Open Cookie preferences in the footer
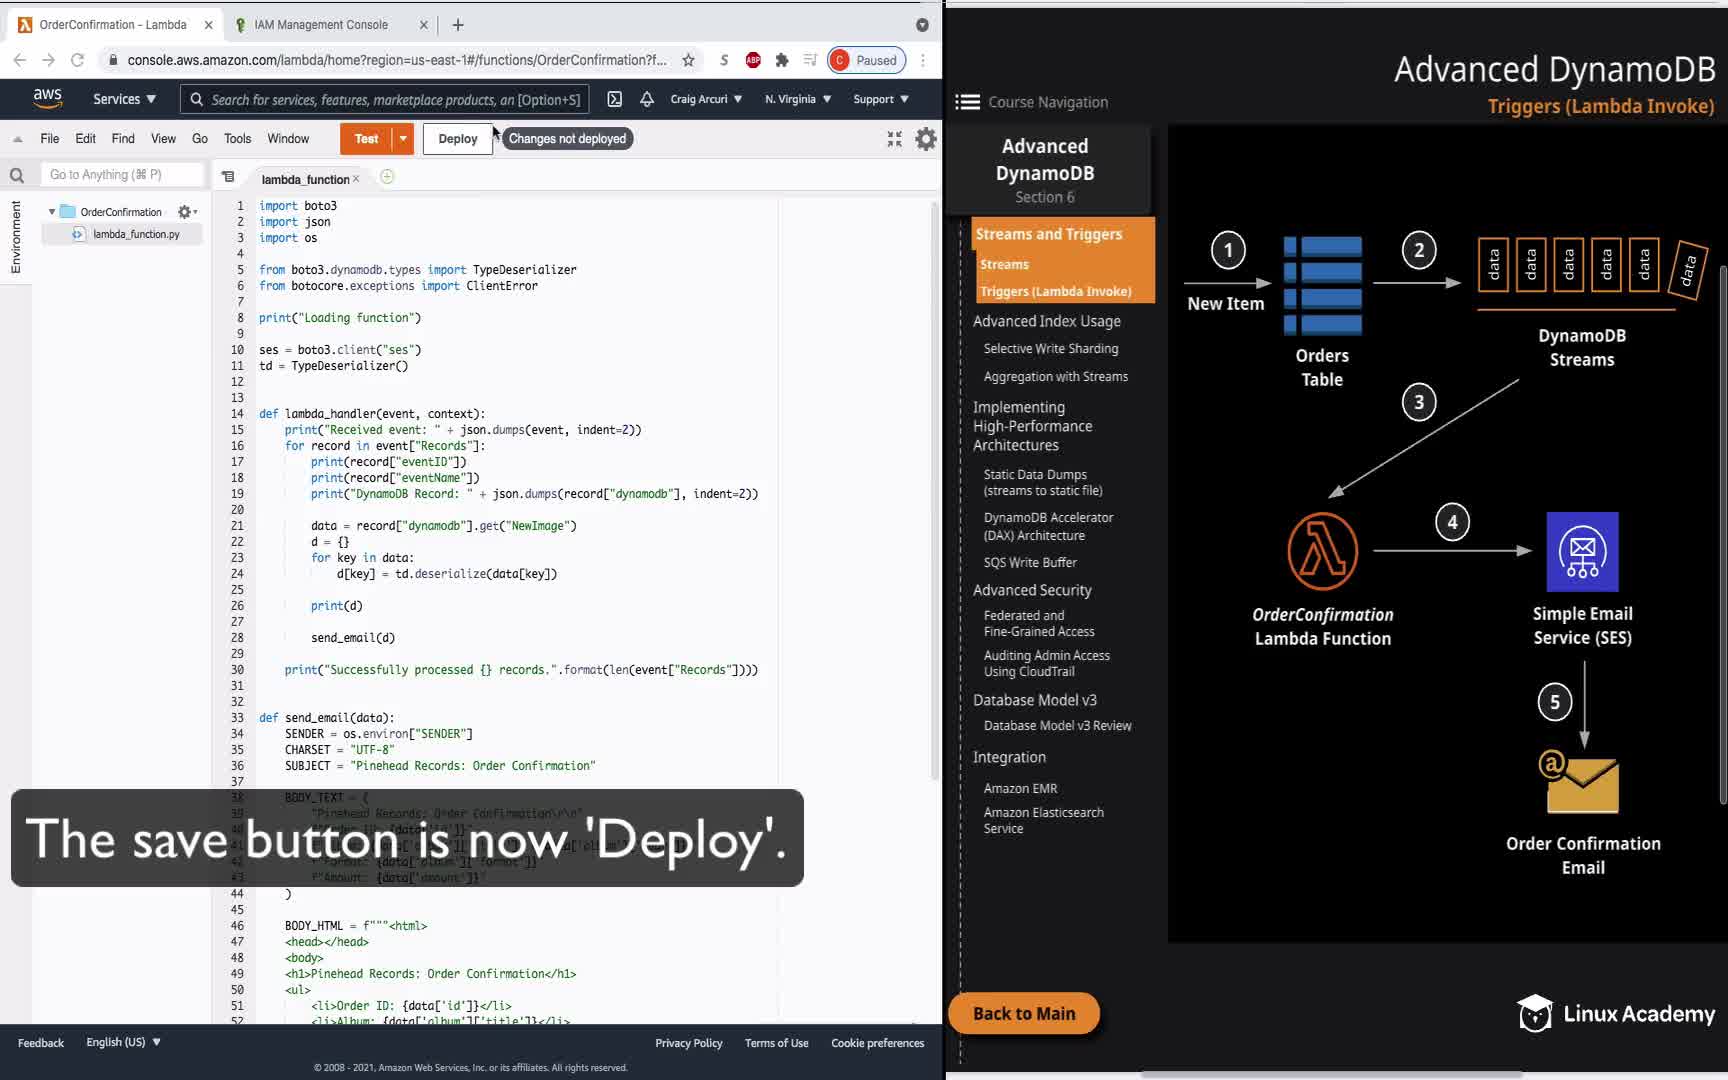The height and width of the screenshot is (1080, 1728). (x=878, y=1043)
